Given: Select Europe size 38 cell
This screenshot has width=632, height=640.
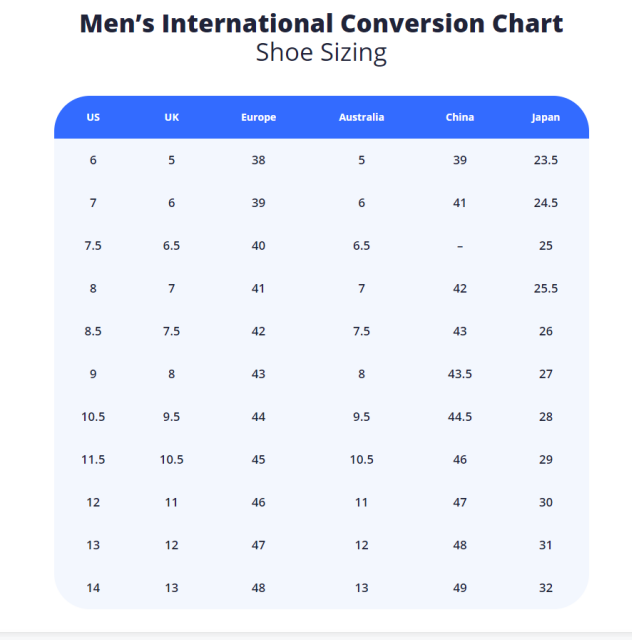Looking at the screenshot, I should tap(258, 160).
